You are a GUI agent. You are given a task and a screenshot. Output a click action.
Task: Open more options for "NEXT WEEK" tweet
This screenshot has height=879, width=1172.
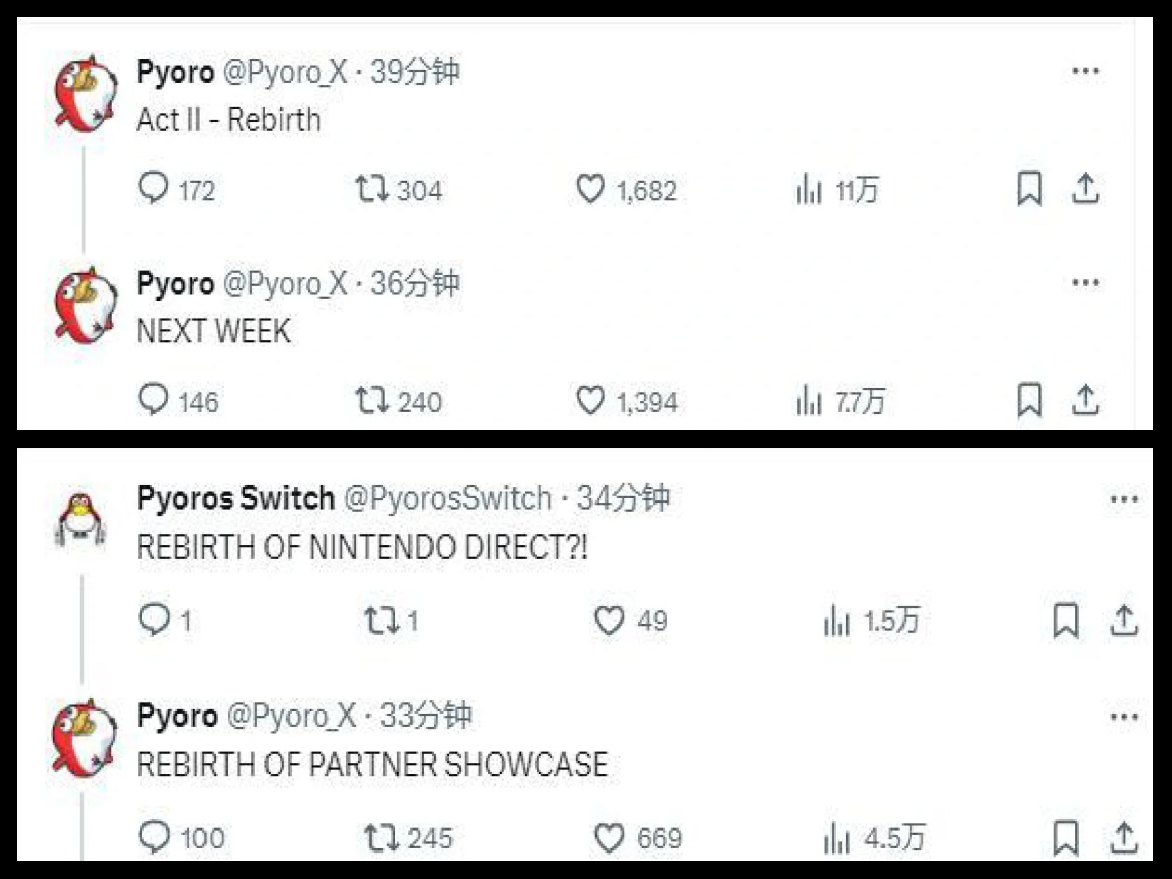point(1085,283)
